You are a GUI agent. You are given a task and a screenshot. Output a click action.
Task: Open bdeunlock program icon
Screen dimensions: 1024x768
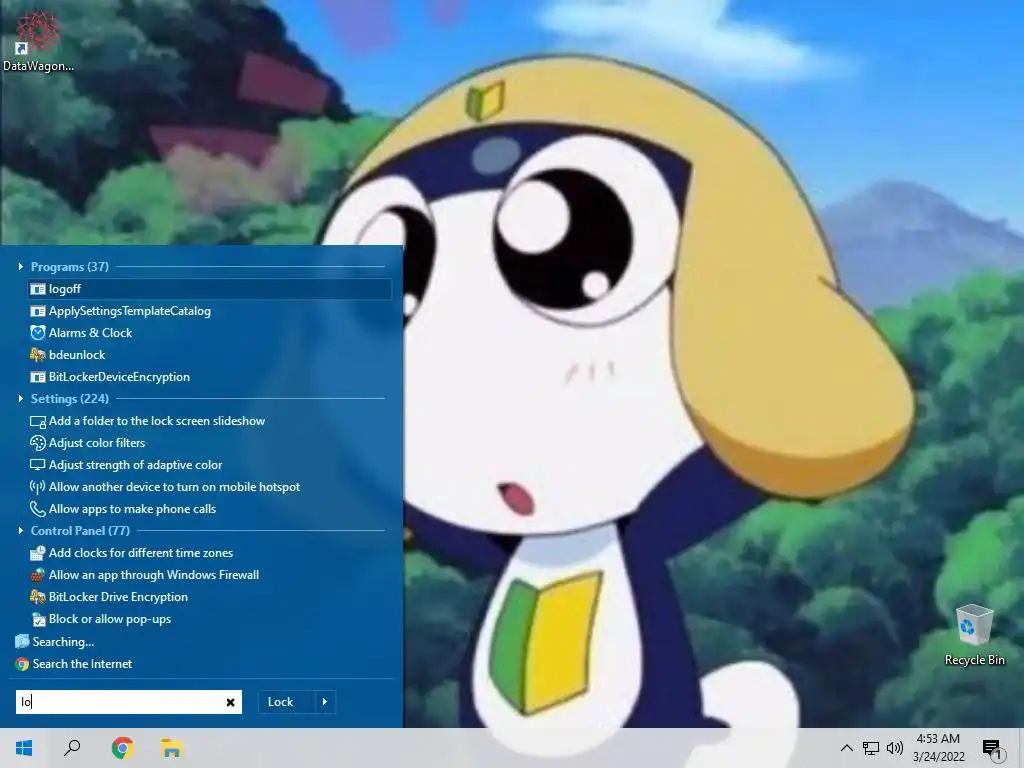pyautogui.click(x=38, y=355)
